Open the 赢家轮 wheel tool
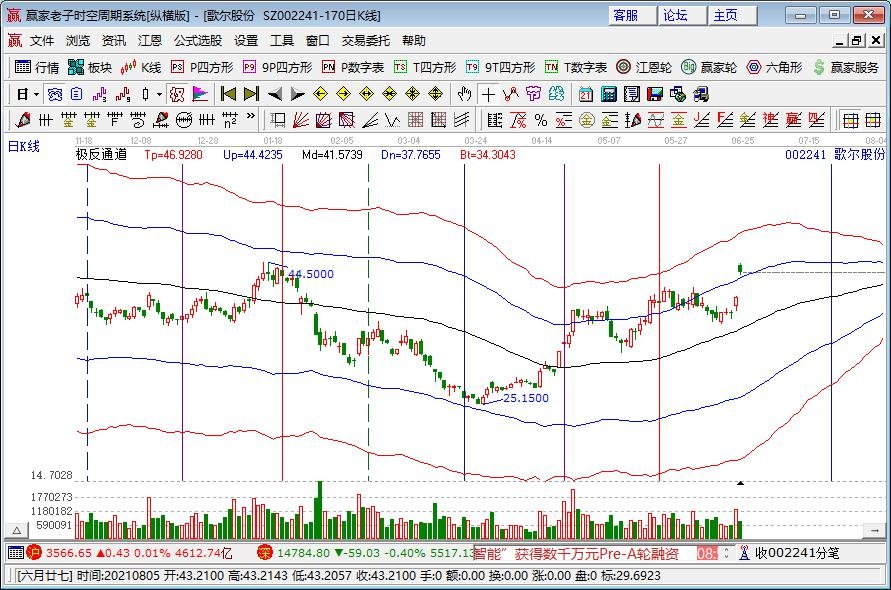891x590 pixels. pyautogui.click(x=709, y=68)
